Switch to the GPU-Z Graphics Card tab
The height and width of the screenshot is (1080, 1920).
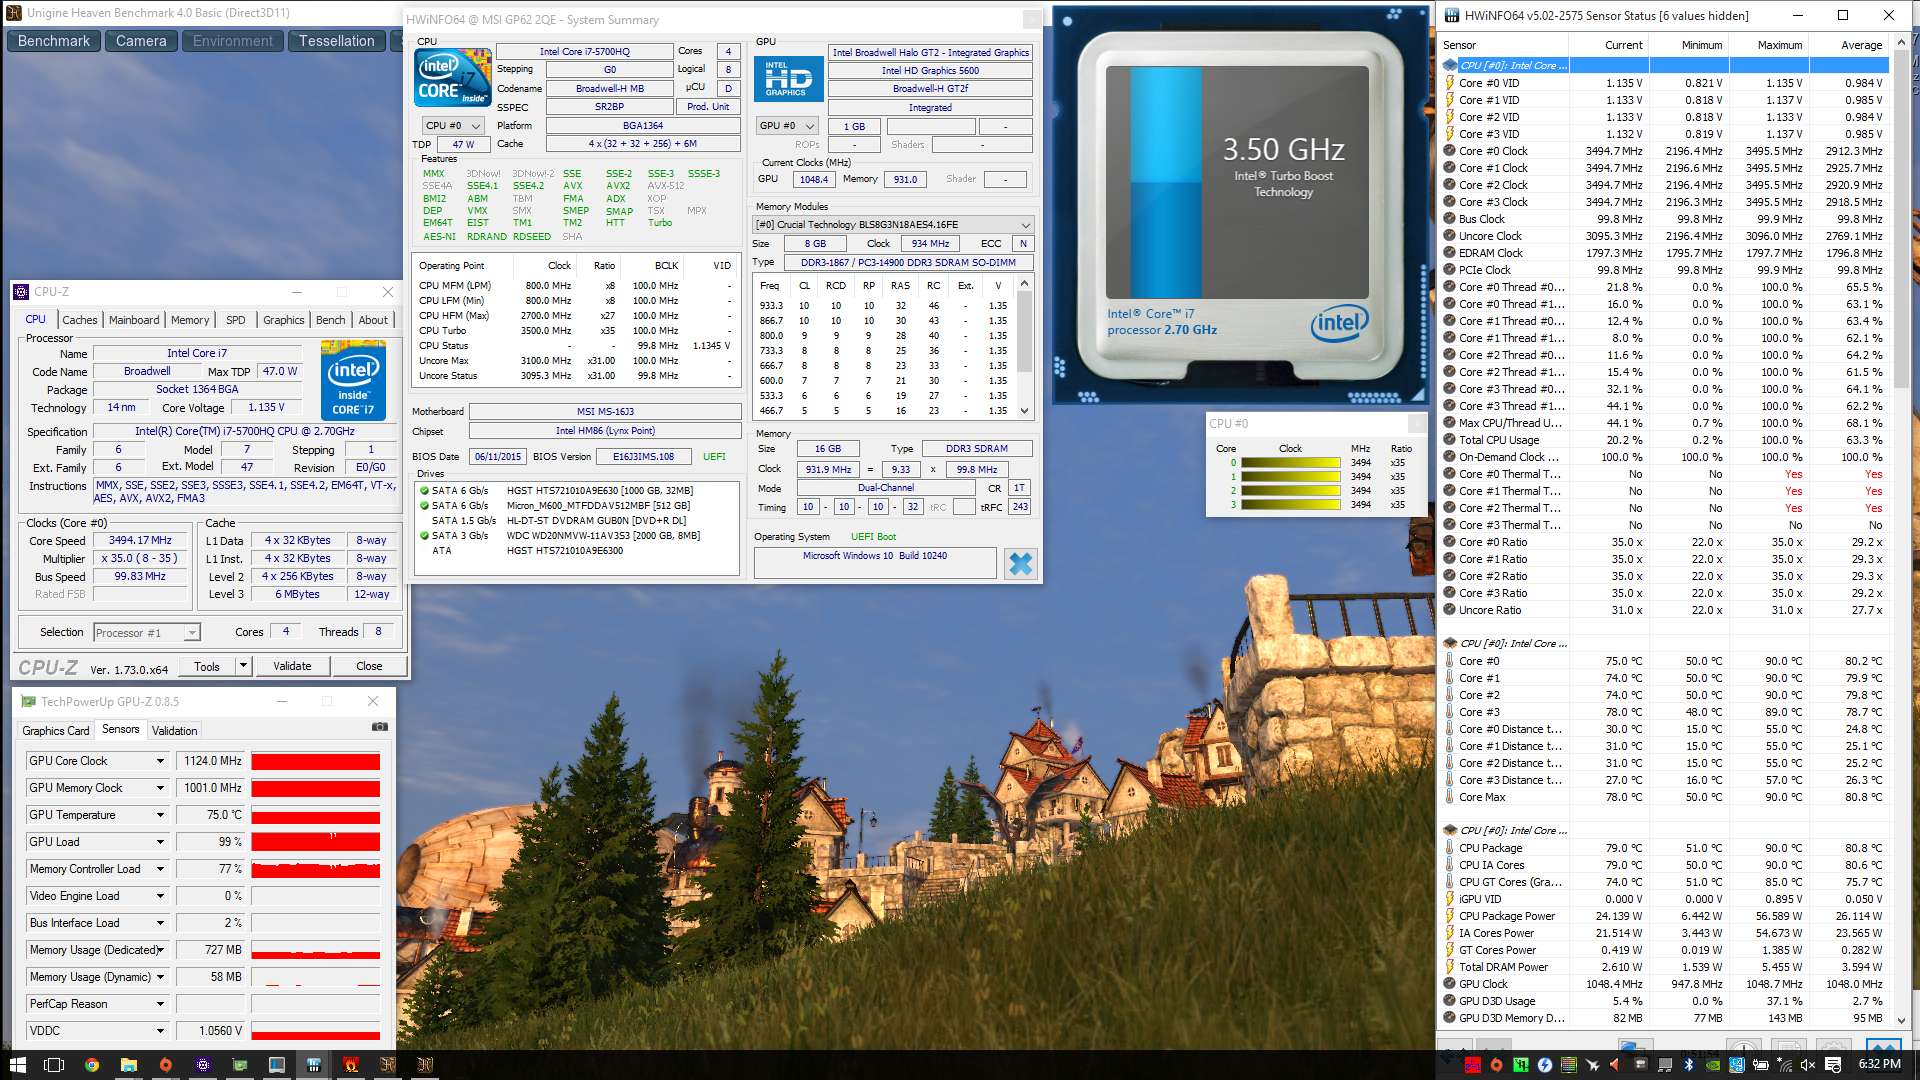(56, 731)
